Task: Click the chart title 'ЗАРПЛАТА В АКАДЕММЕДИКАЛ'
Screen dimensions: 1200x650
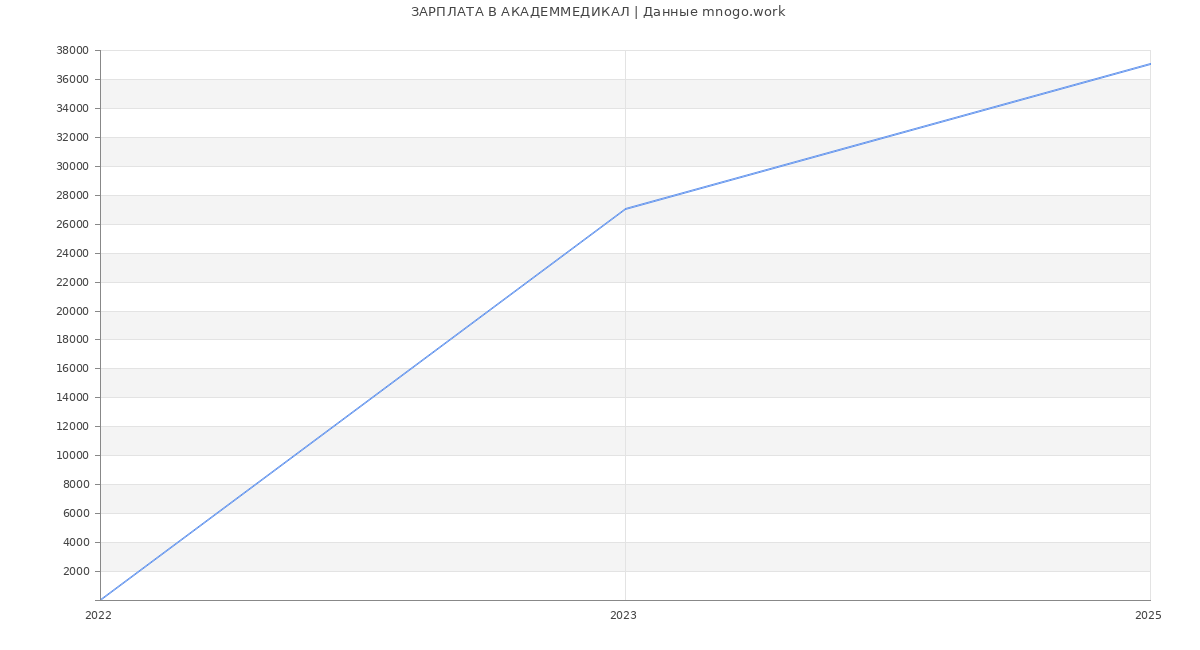Action: pyautogui.click(x=520, y=12)
